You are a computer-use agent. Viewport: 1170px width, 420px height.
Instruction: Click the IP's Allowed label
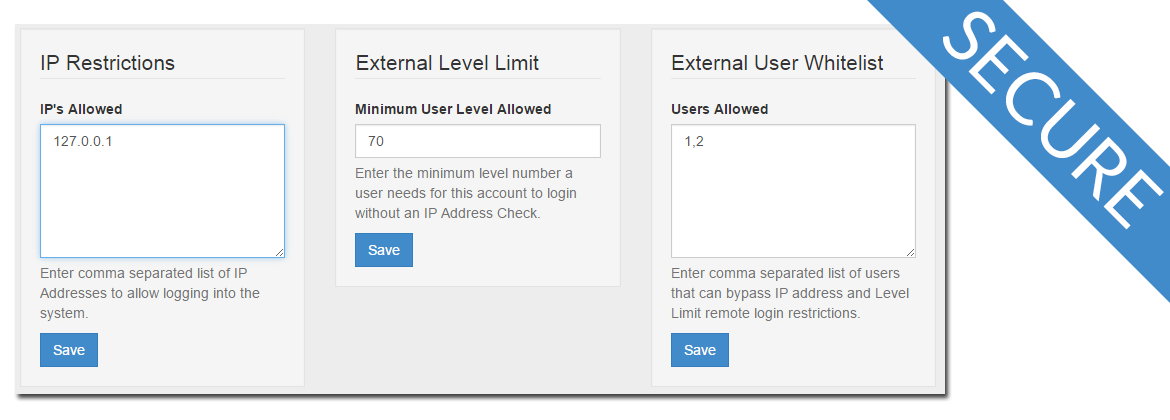pos(81,109)
